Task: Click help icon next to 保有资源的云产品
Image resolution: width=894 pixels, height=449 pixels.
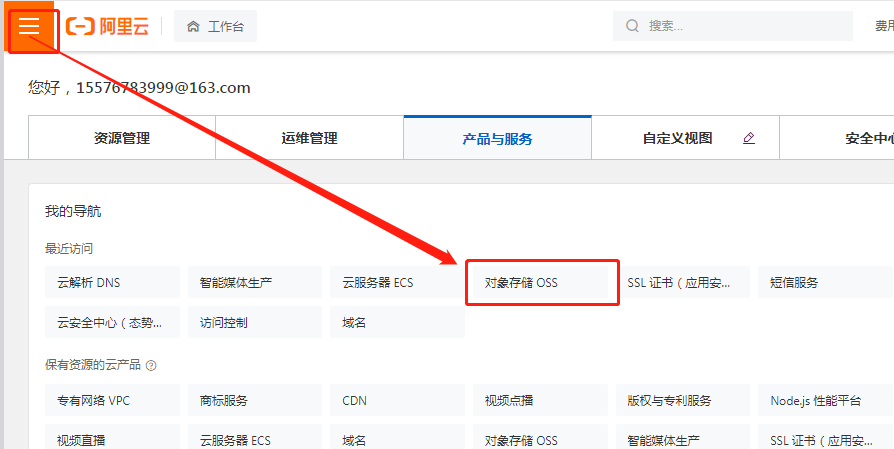Action: [x=151, y=365]
